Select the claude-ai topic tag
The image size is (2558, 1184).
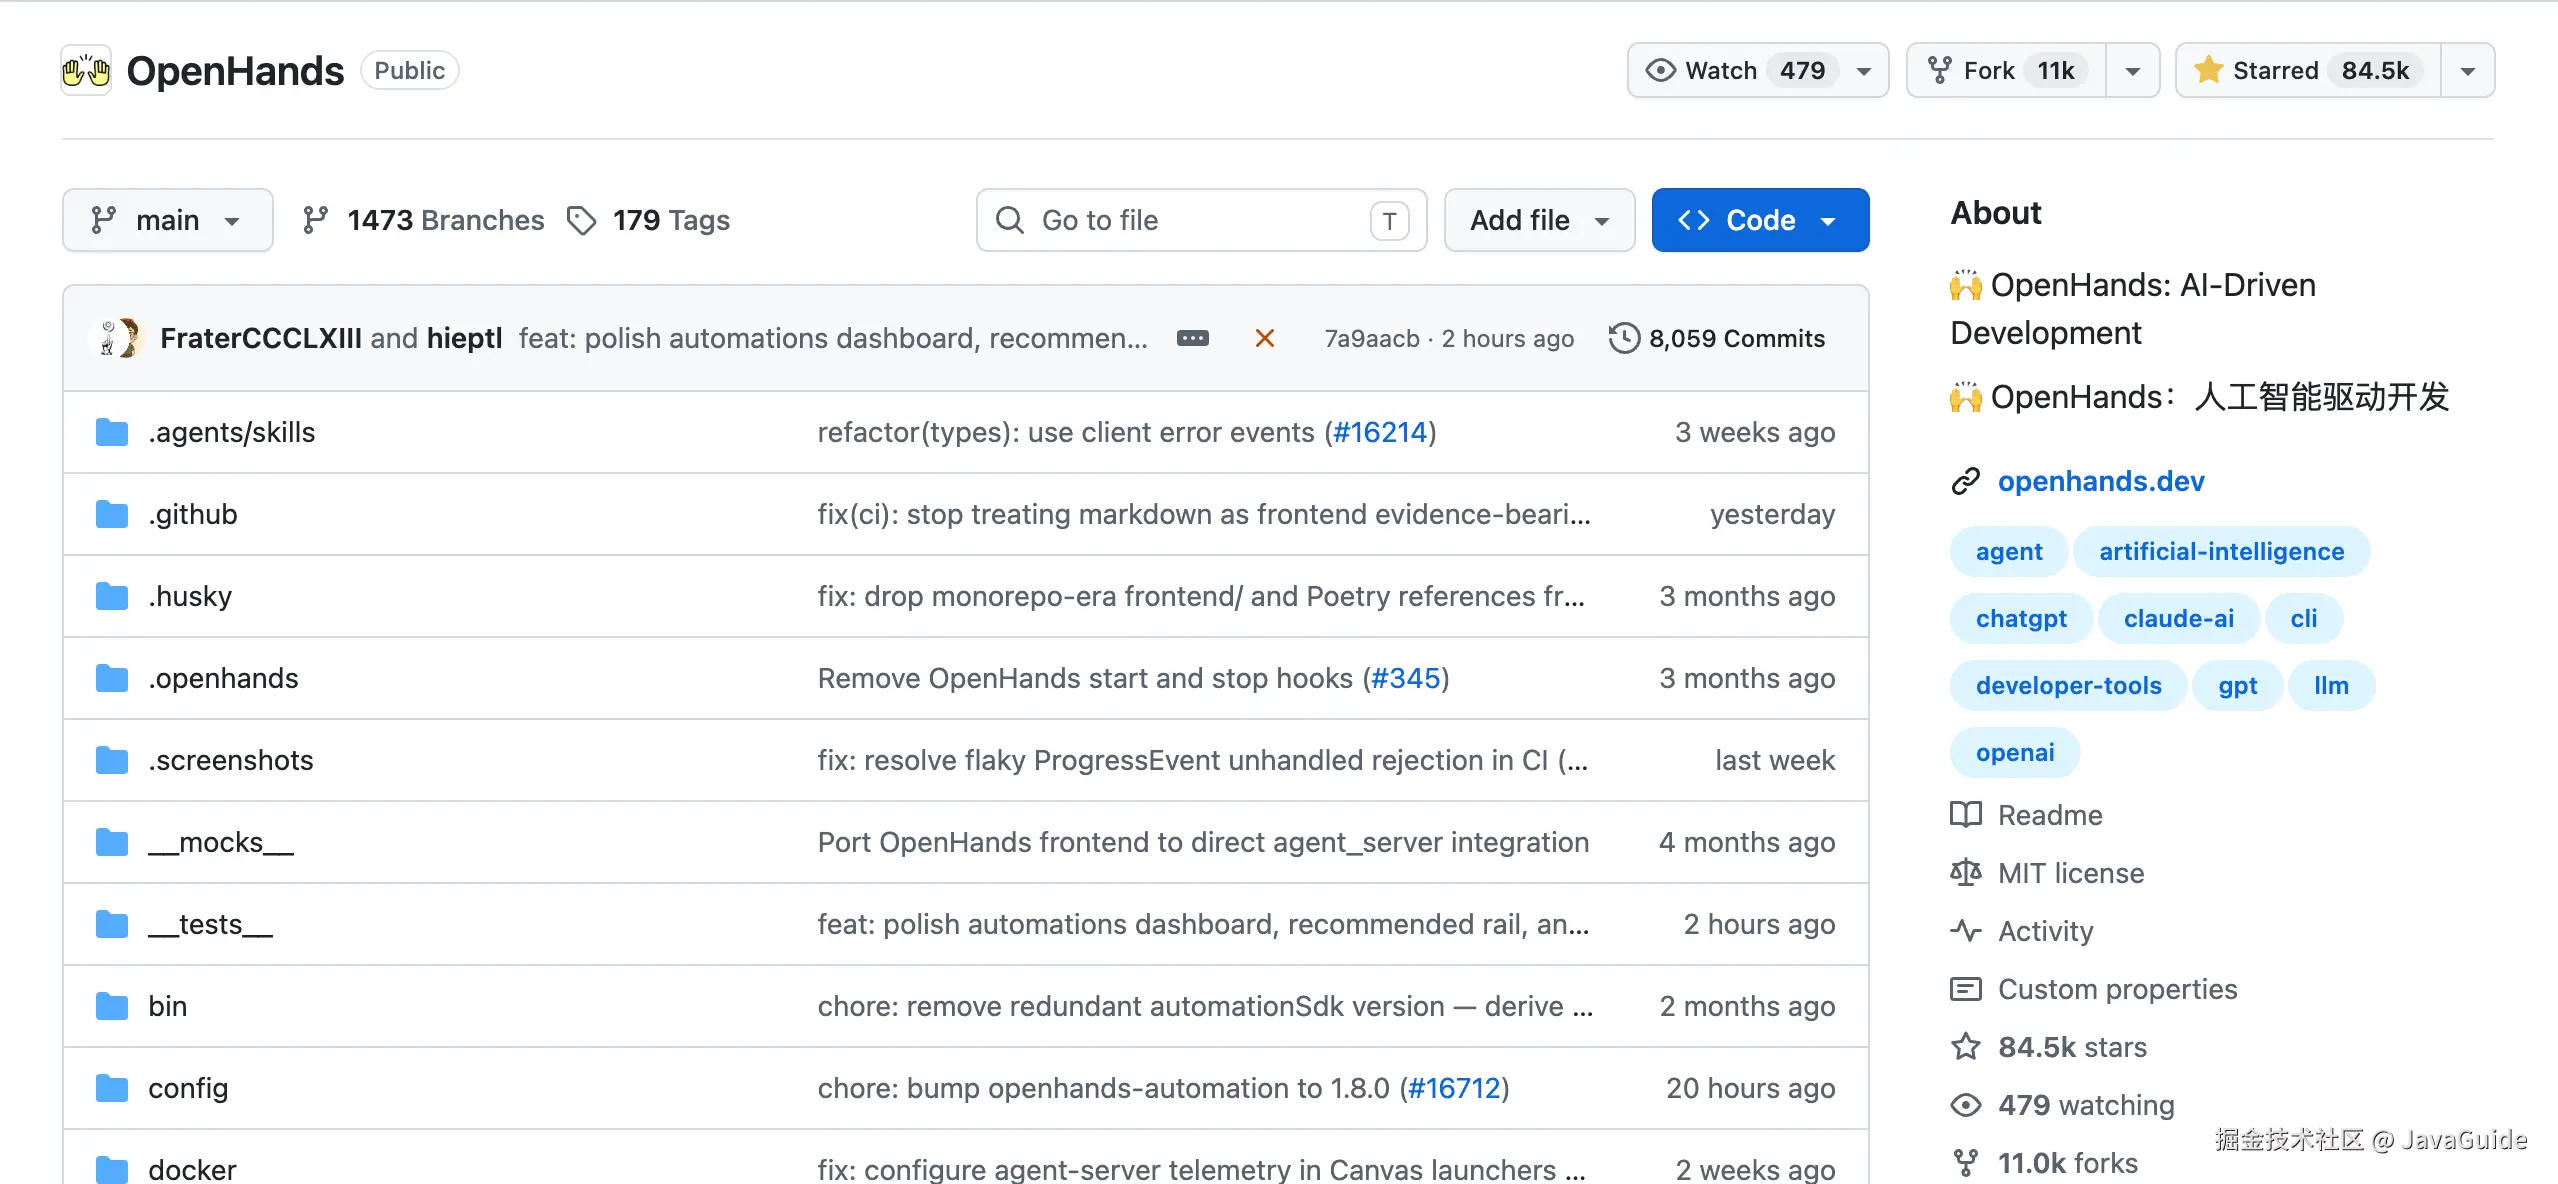[2179, 619]
